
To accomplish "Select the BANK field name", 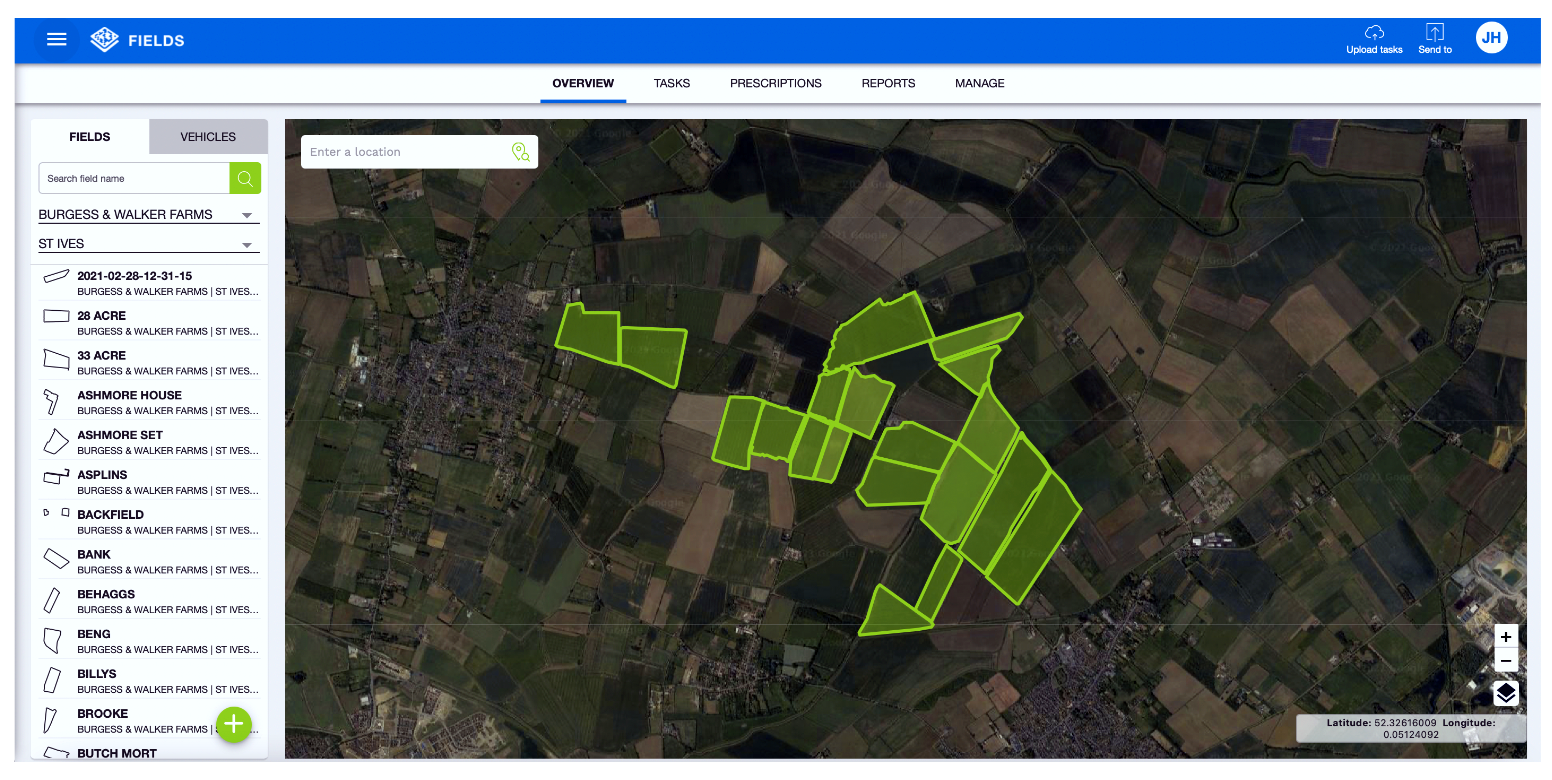I will [94, 555].
